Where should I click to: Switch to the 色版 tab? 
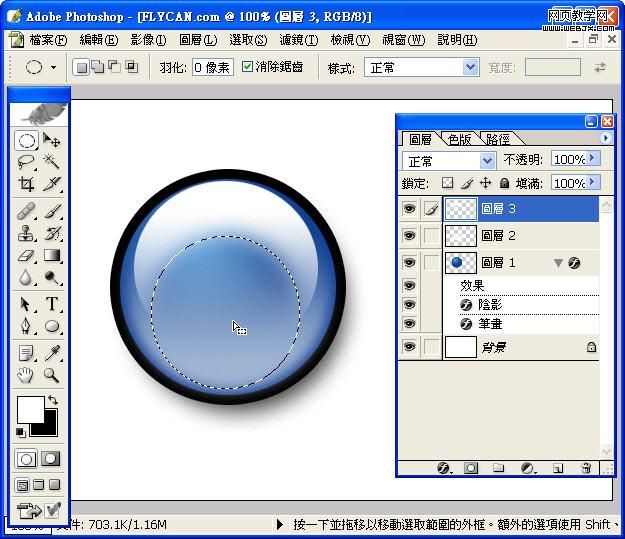point(460,139)
